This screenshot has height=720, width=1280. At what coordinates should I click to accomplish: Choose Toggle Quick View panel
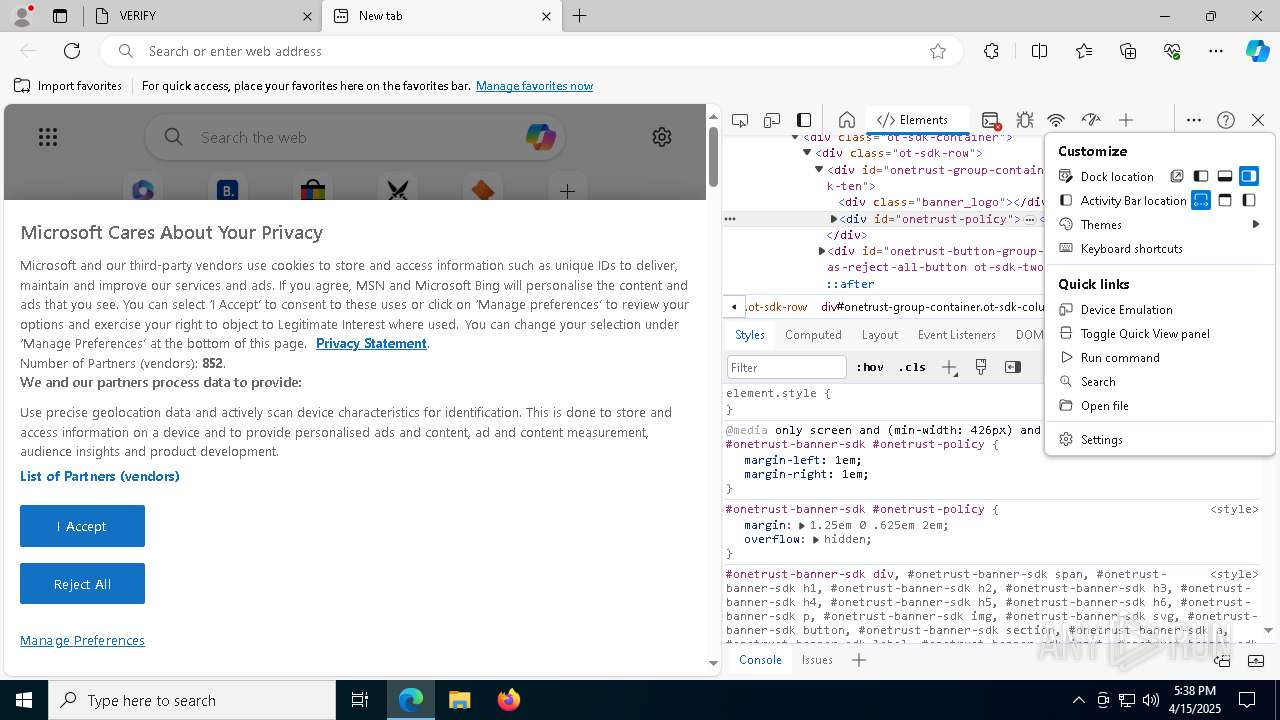click(x=1160, y=333)
